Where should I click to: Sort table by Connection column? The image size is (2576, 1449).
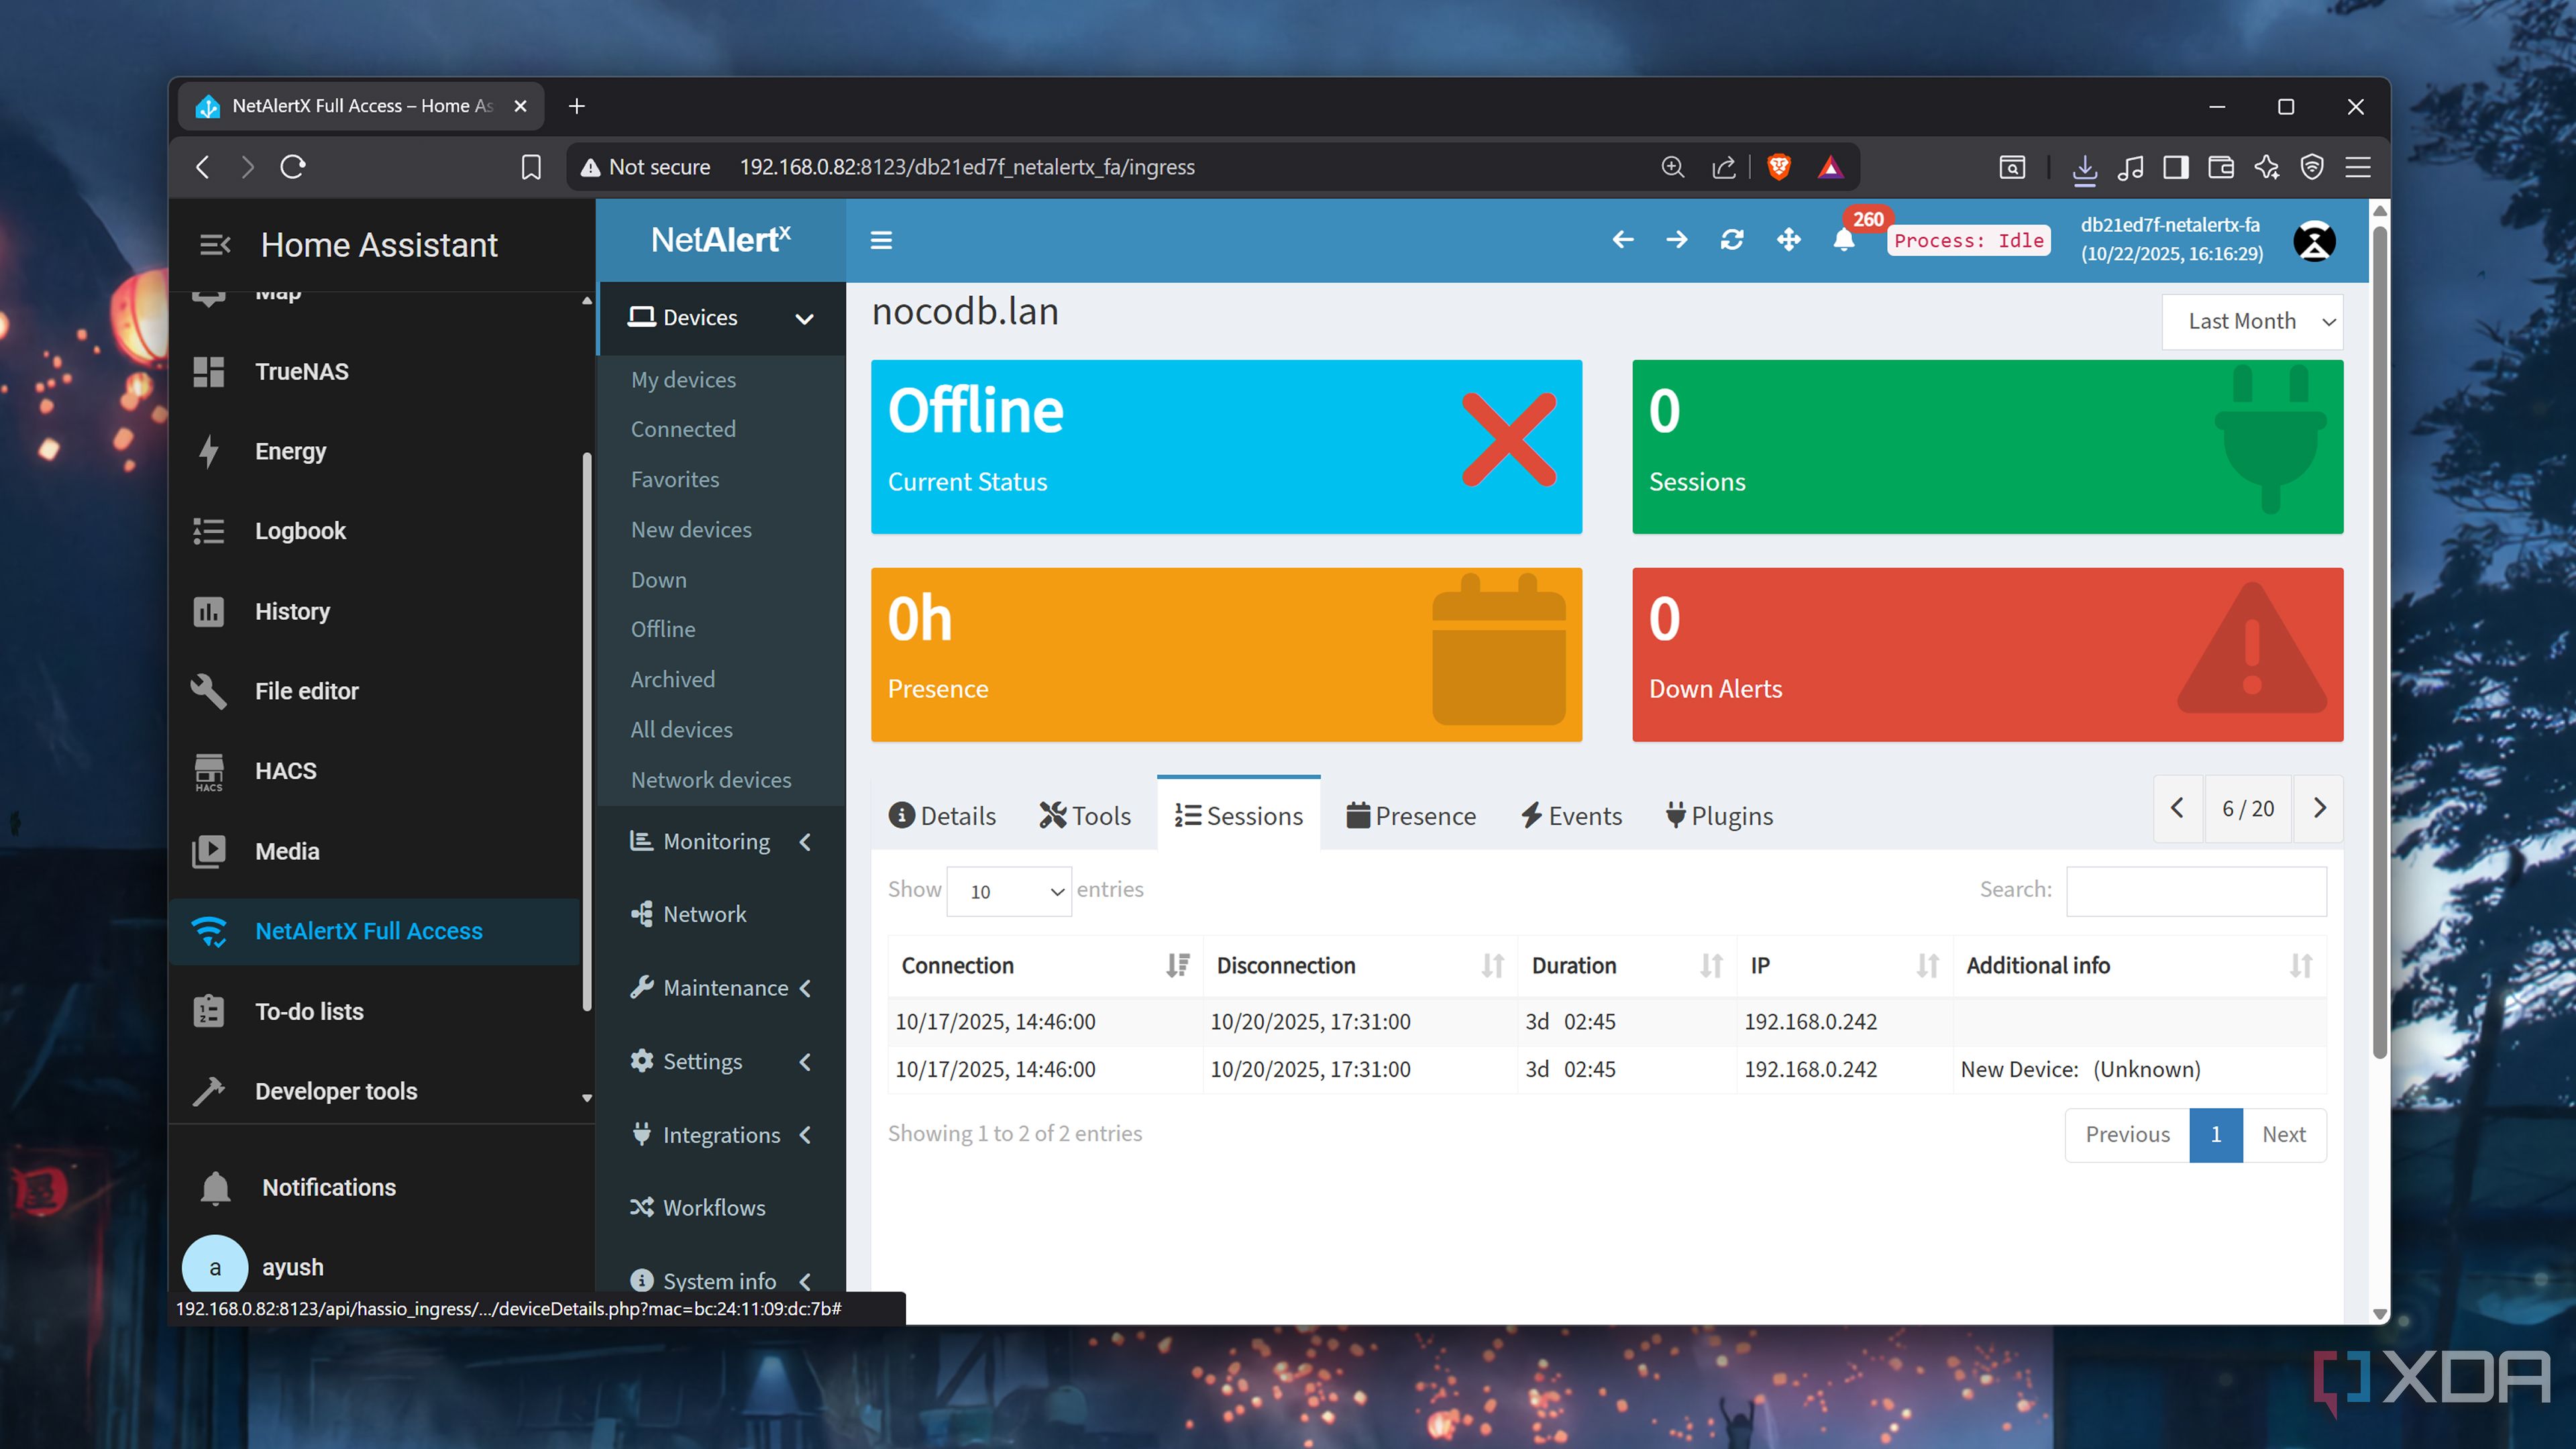tap(1045, 966)
